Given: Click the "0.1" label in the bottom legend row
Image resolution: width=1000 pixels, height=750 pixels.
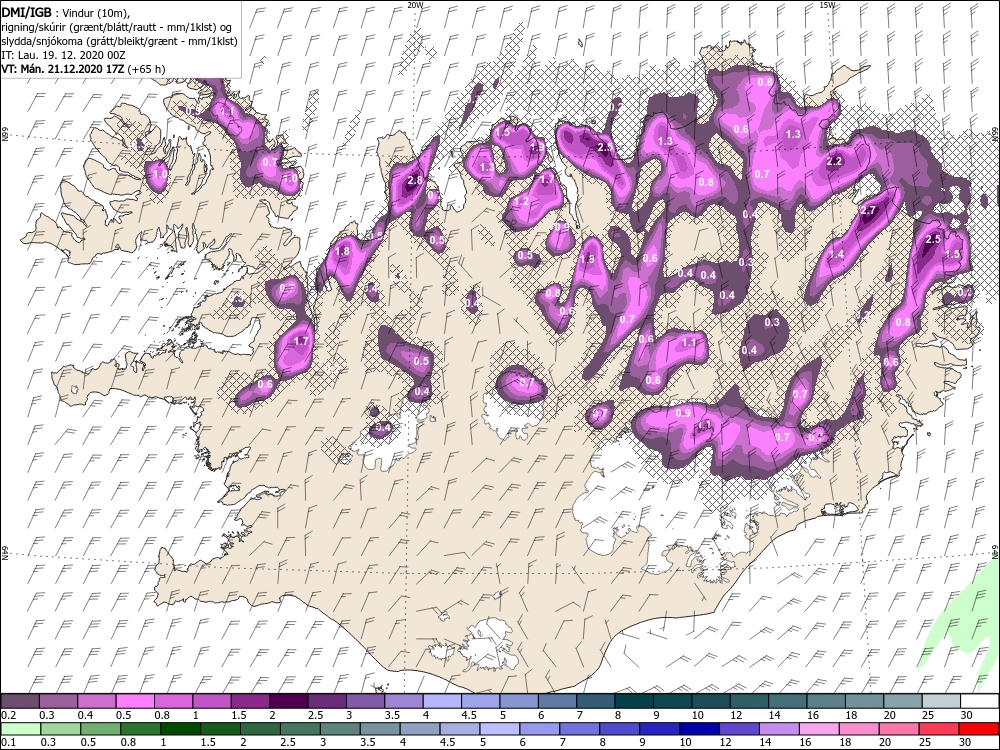Looking at the screenshot, I should 9,742.
